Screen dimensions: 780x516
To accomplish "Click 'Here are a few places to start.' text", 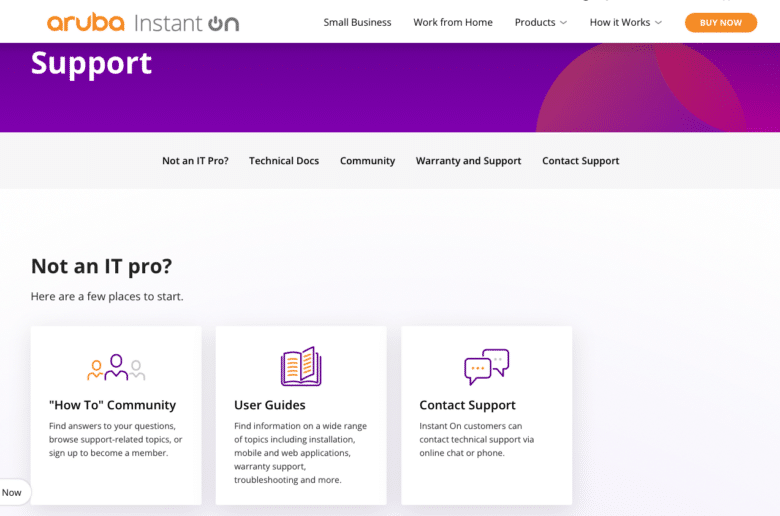I will point(107,297).
